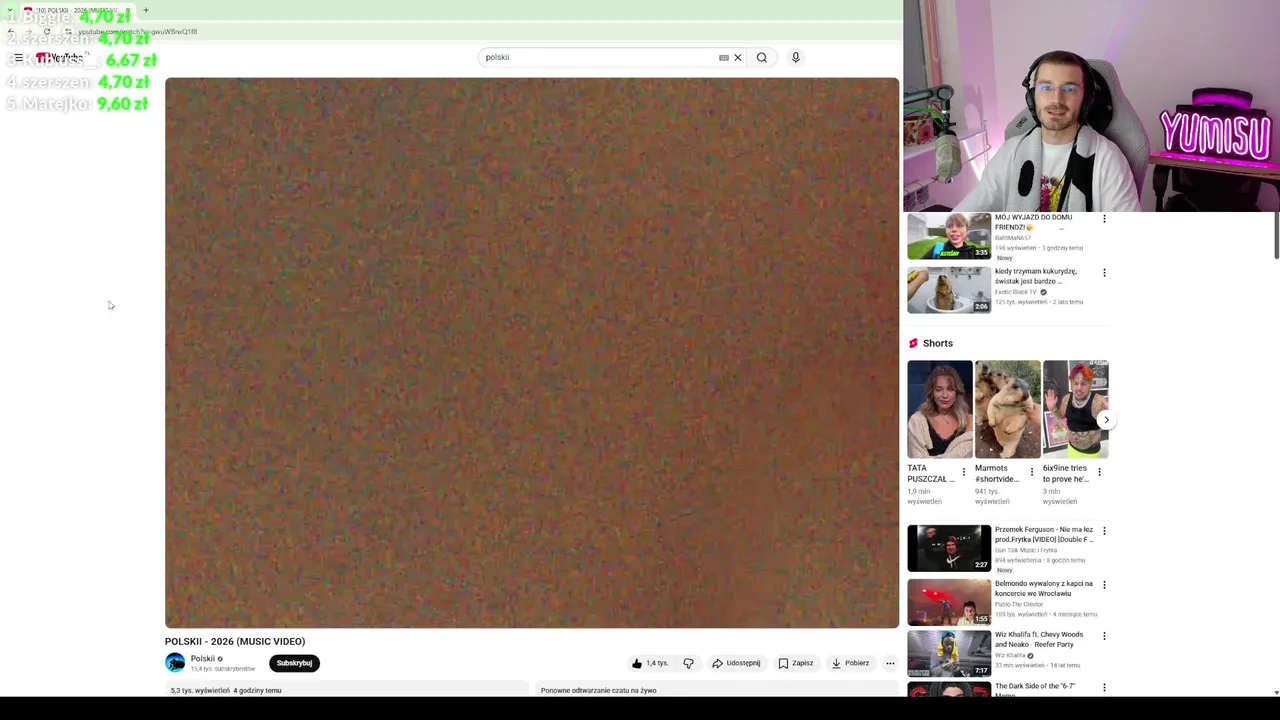The image size is (1280, 720).
Task: Open options for MÓJ WYJAZD DO DOMU video
Action: (x=1104, y=218)
